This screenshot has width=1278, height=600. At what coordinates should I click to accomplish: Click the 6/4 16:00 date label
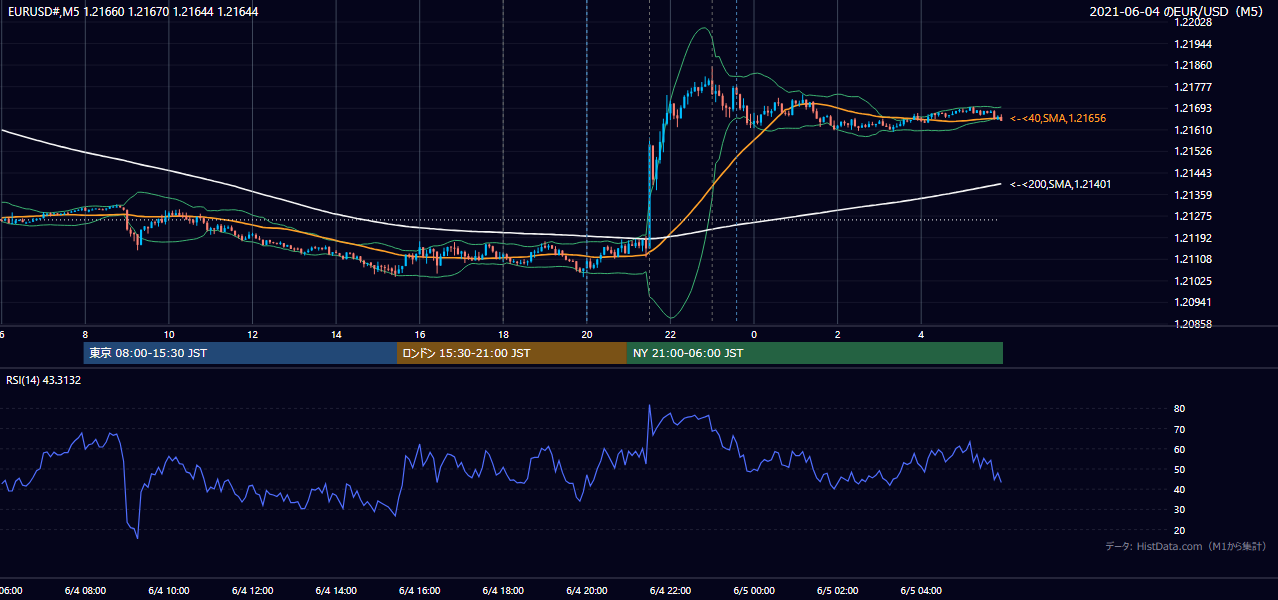[x=420, y=590]
